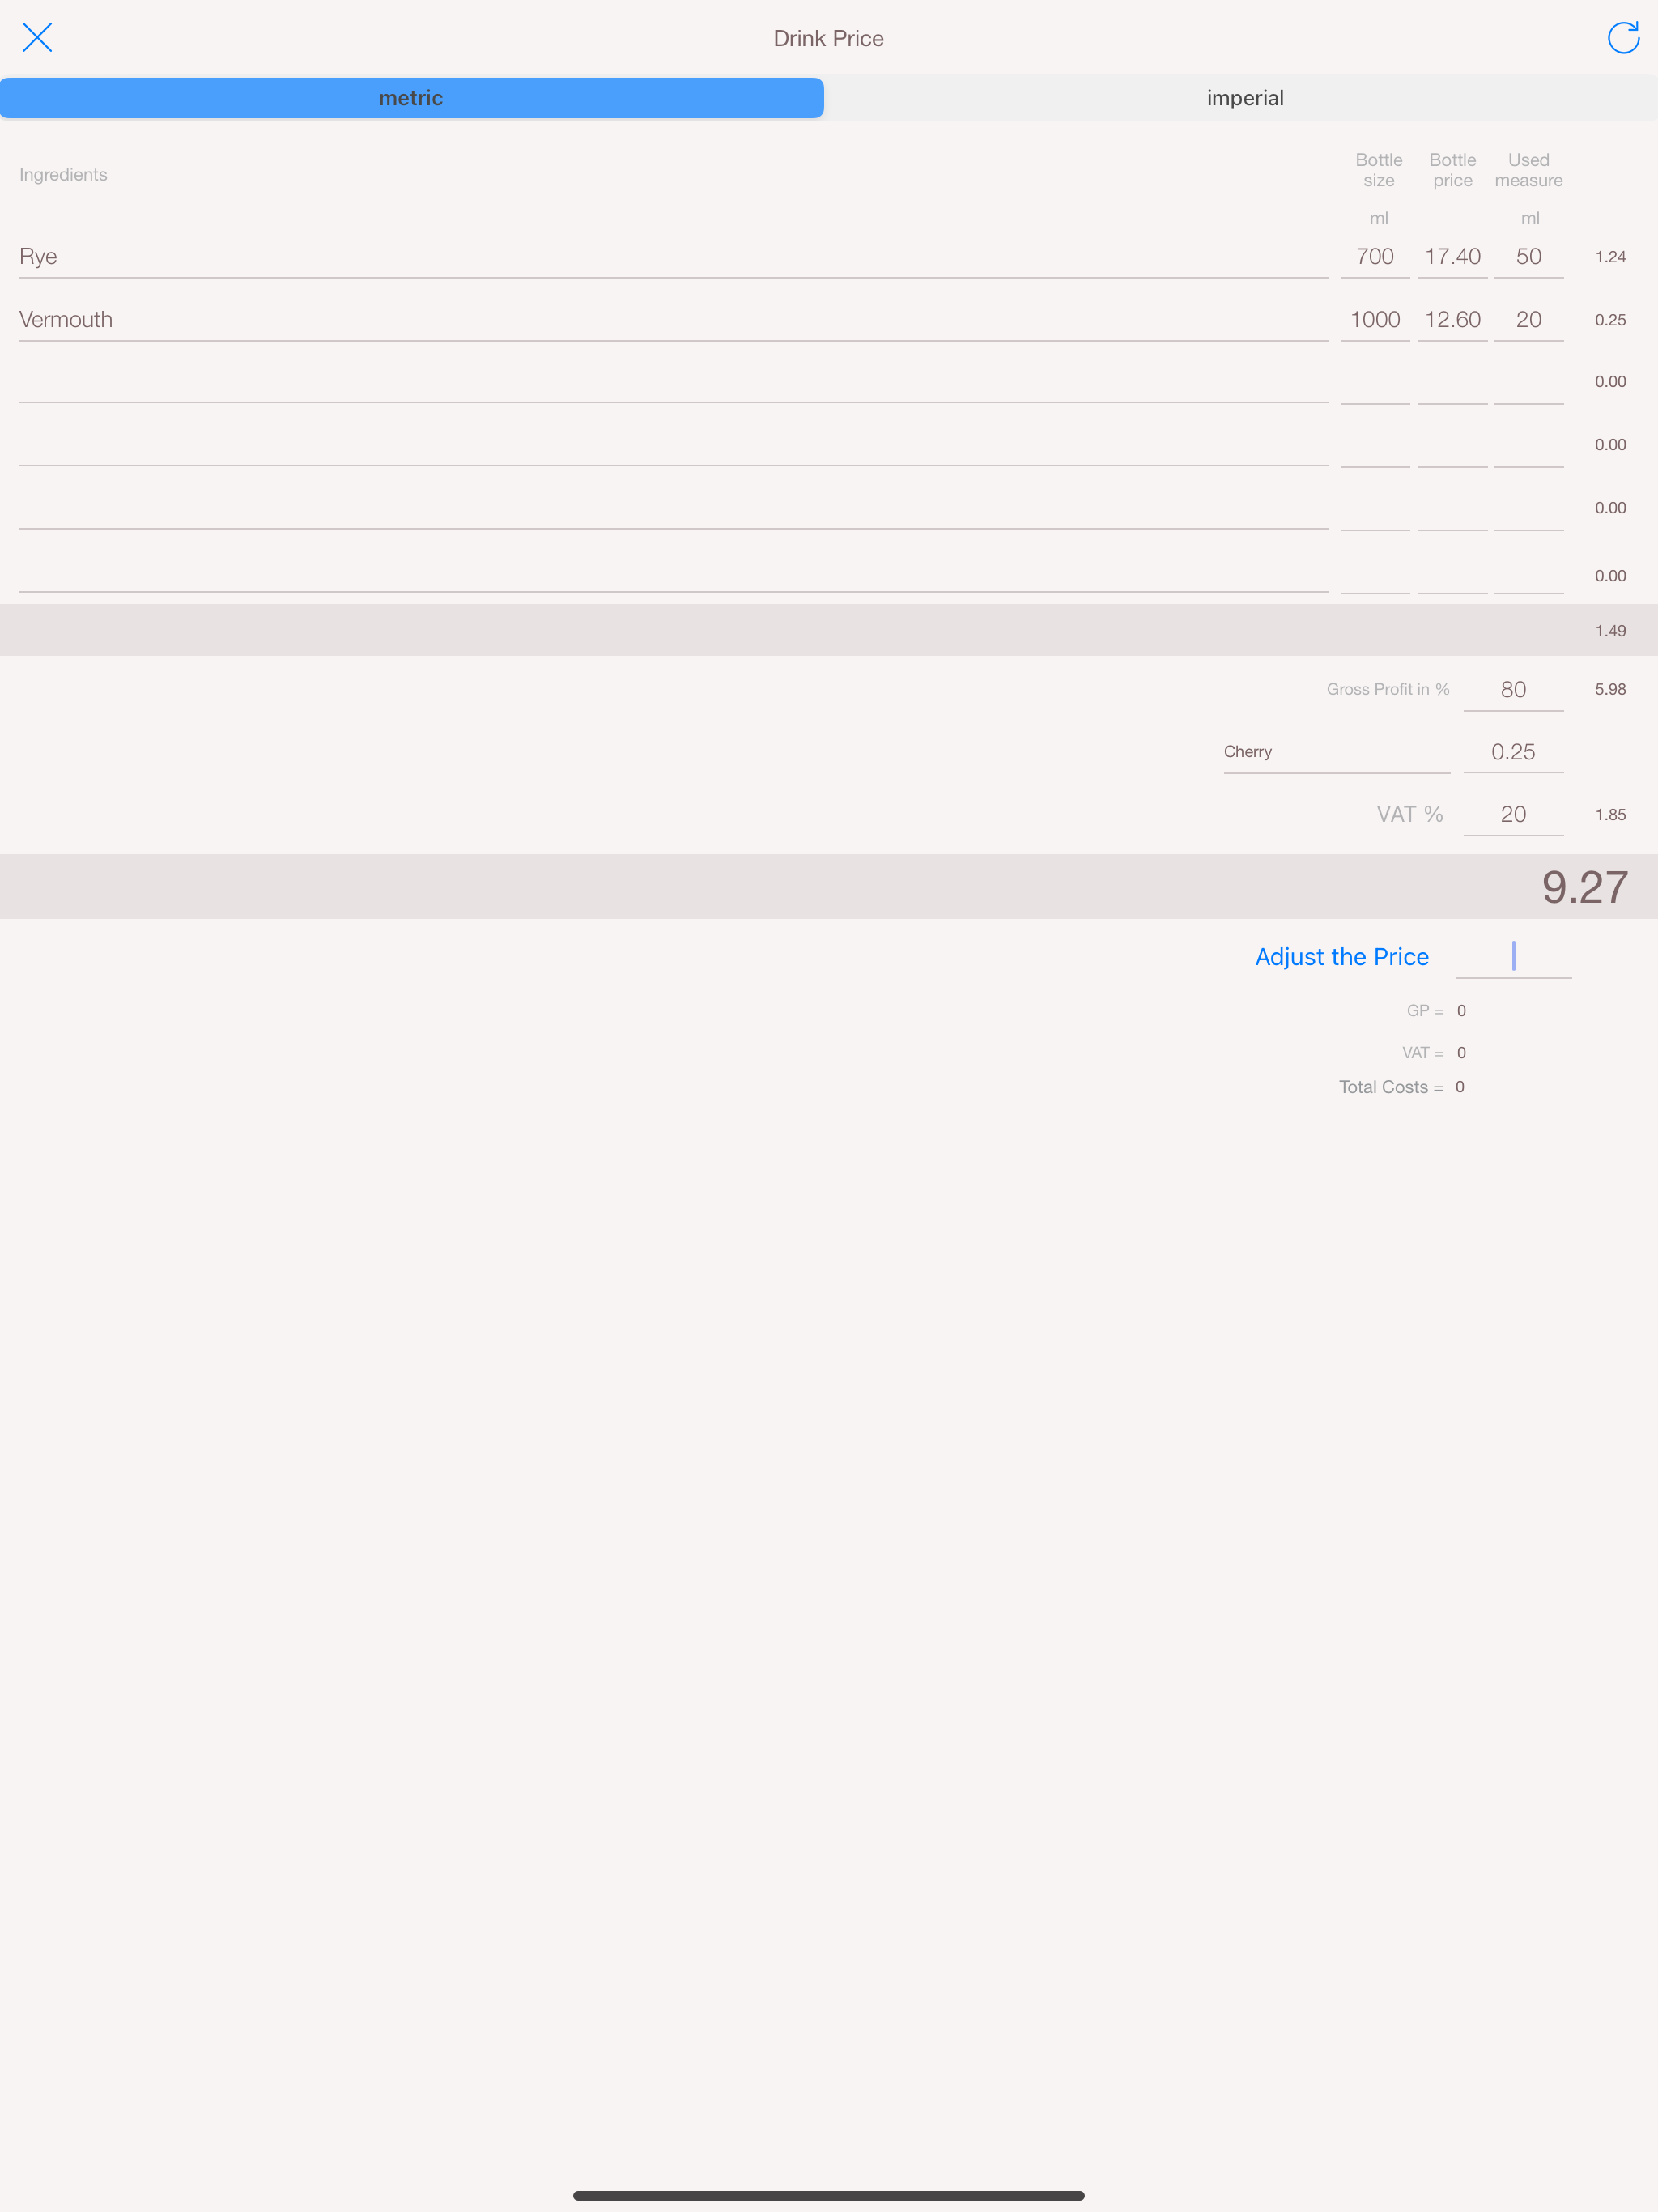Edit Vermouth bottle price 12.60

click(x=1452, y=320)
